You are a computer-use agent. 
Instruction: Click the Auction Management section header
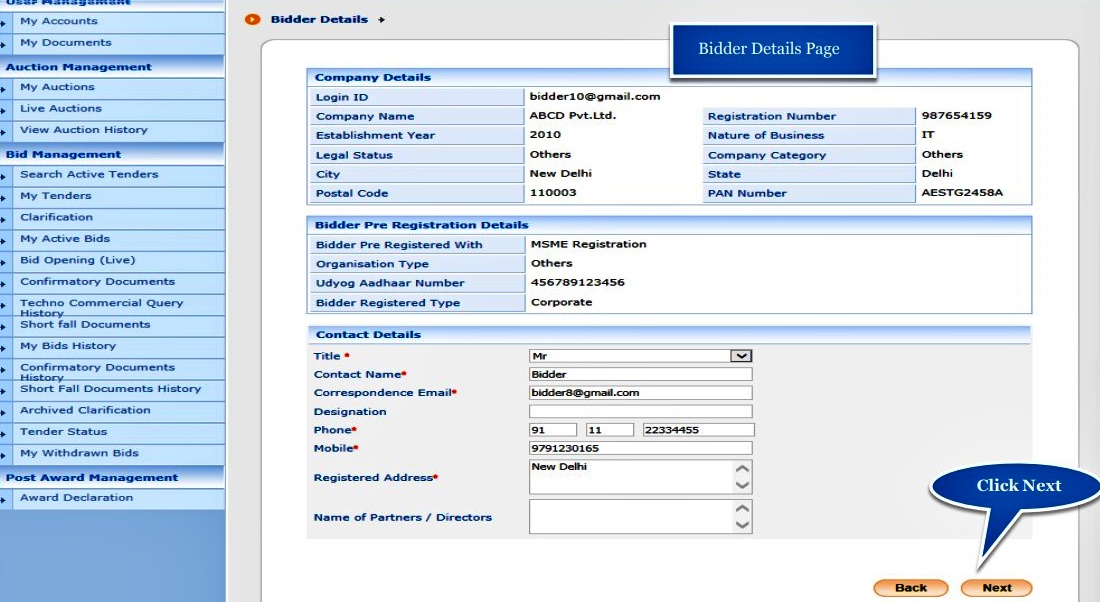(x=79, y=67)
